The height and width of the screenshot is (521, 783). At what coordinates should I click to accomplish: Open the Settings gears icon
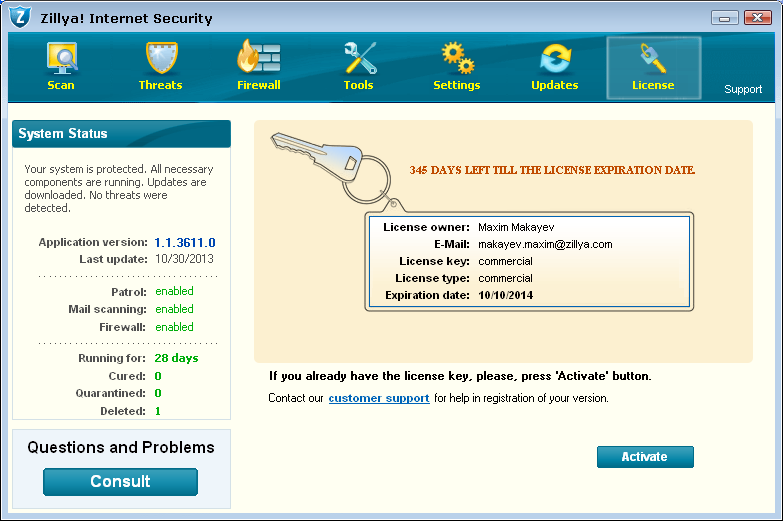[x=457, y=58]
